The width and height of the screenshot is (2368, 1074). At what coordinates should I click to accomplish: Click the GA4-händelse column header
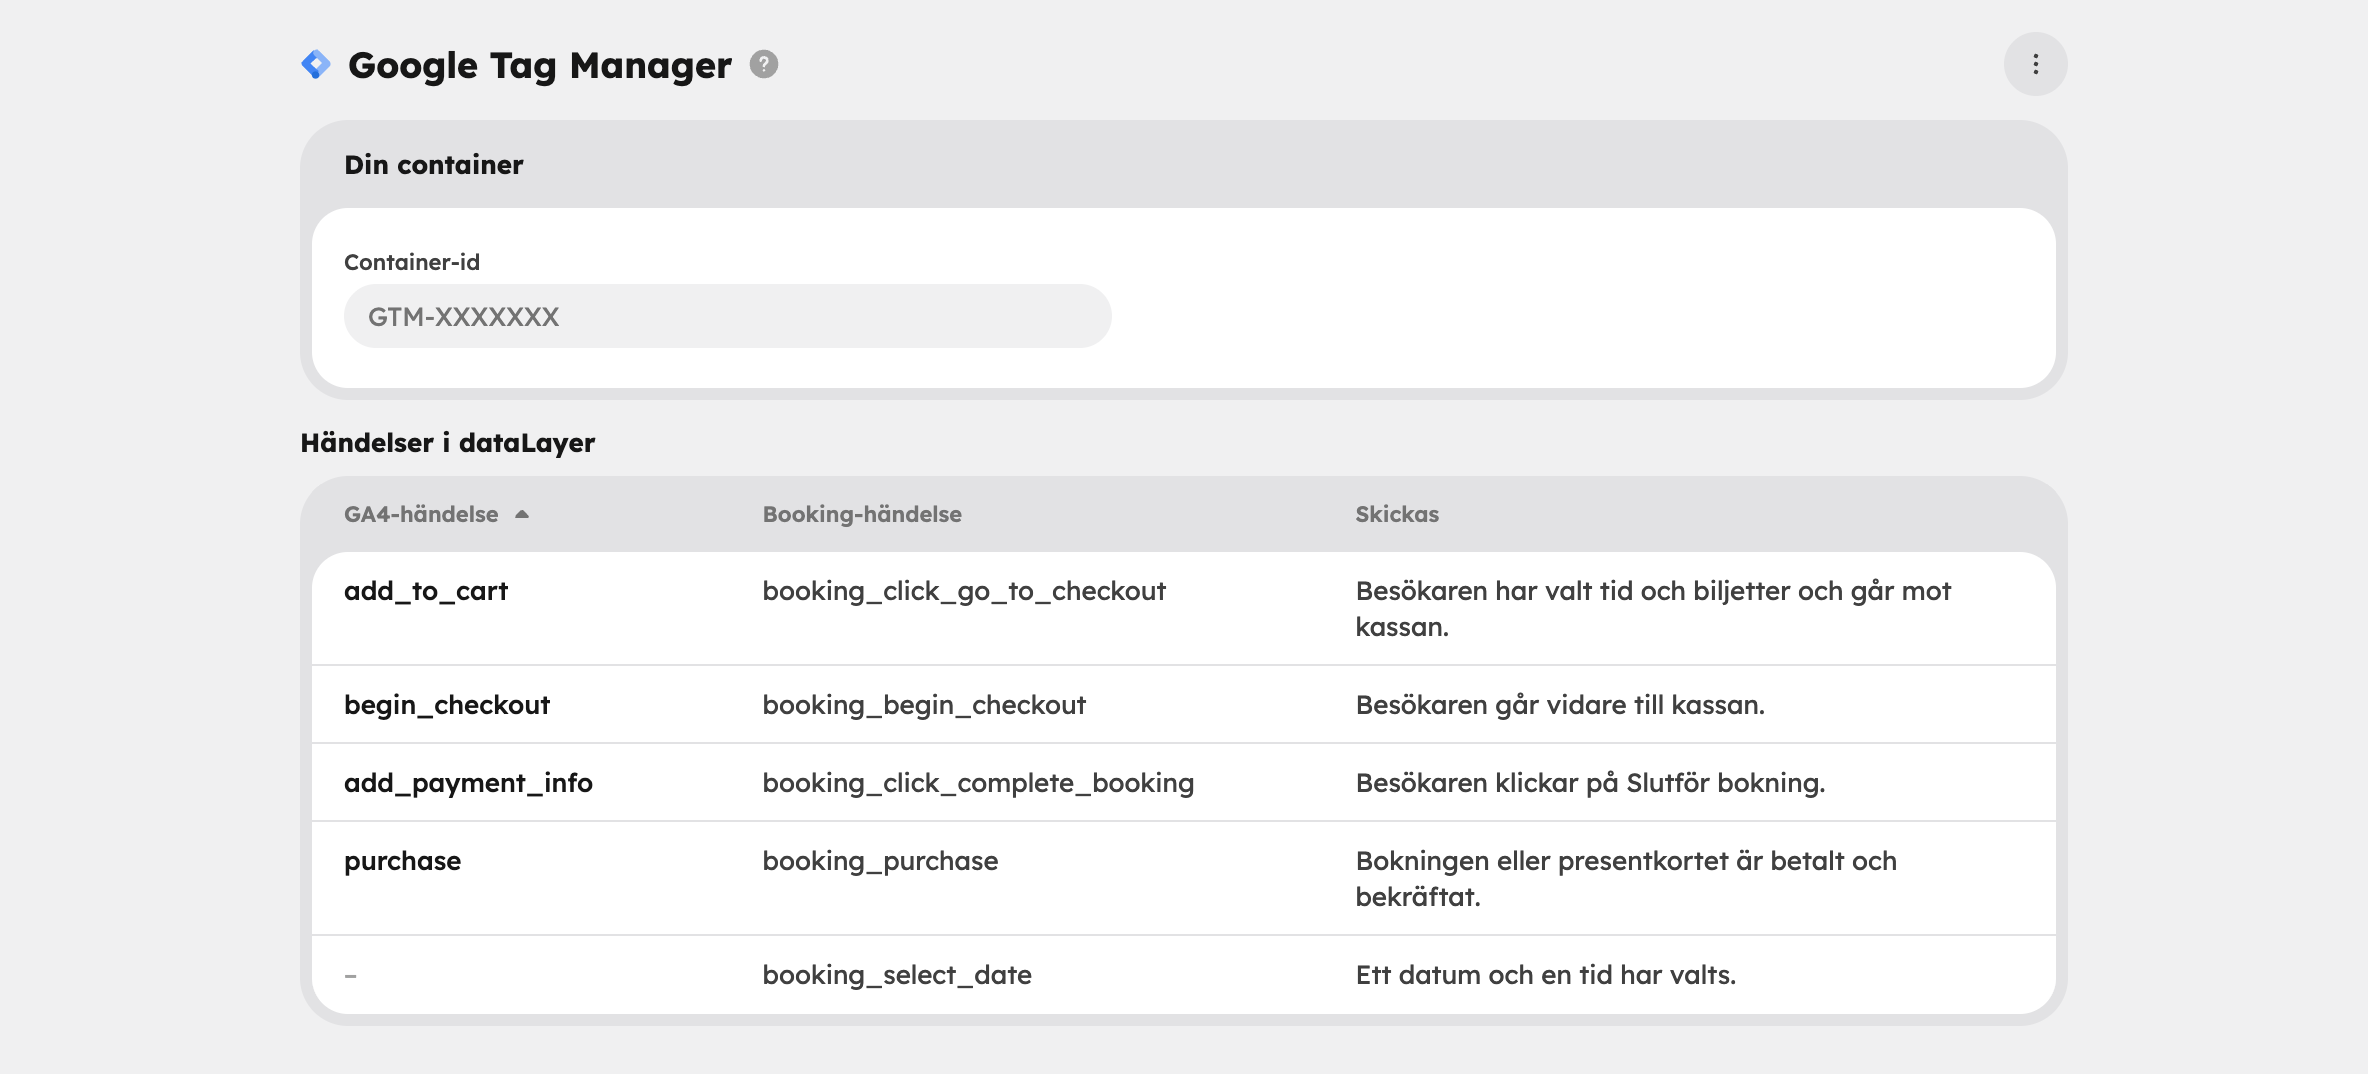421,514
